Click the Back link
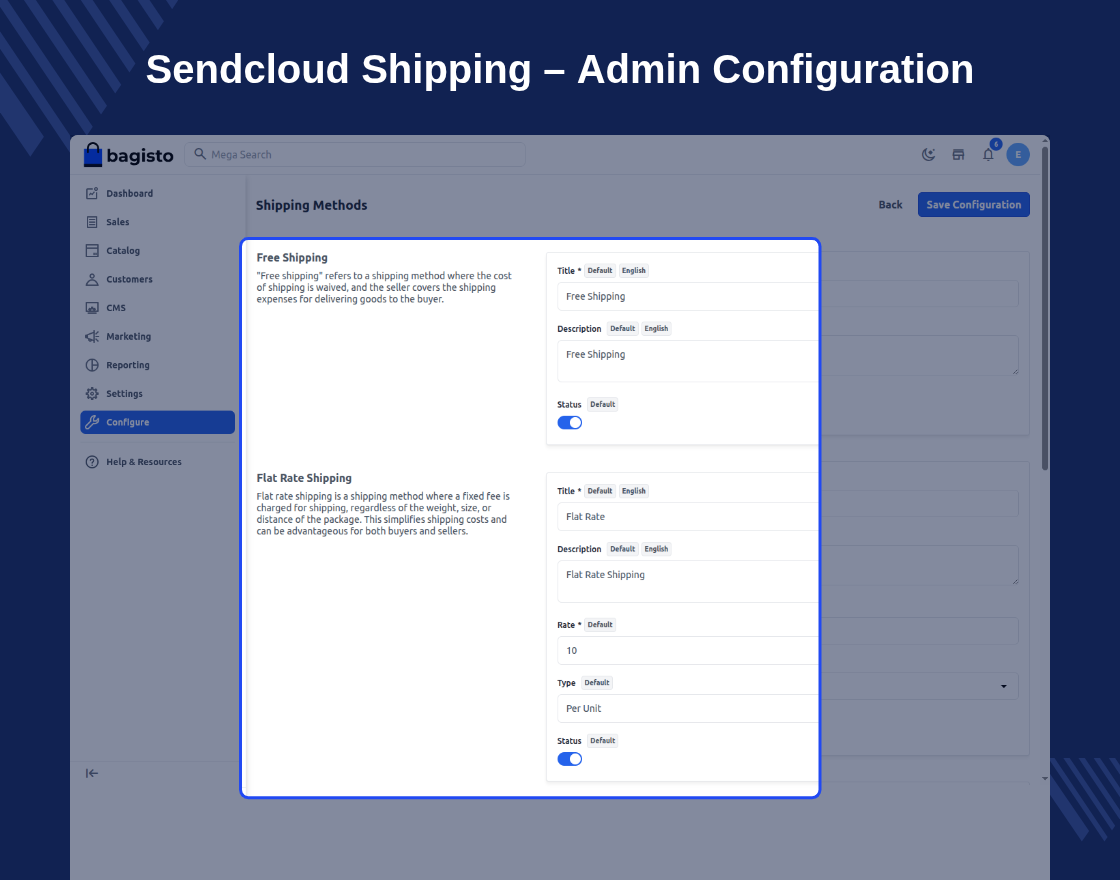Viewport: 1120px width, 880px height. click(x=890, y=205)
